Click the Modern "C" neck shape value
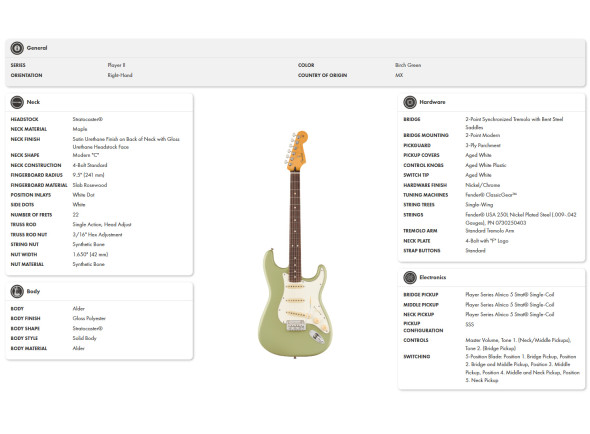Screen dimensions: 590x434 [86, 155]
